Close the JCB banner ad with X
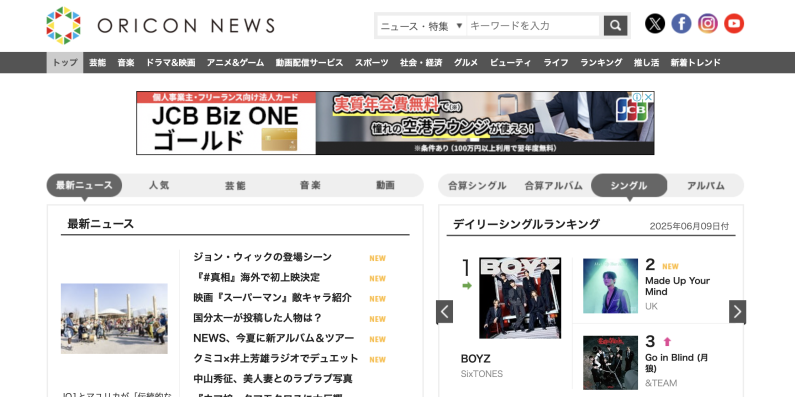The width and height of the screenshot is (795, 397). (x=648, y=97)
